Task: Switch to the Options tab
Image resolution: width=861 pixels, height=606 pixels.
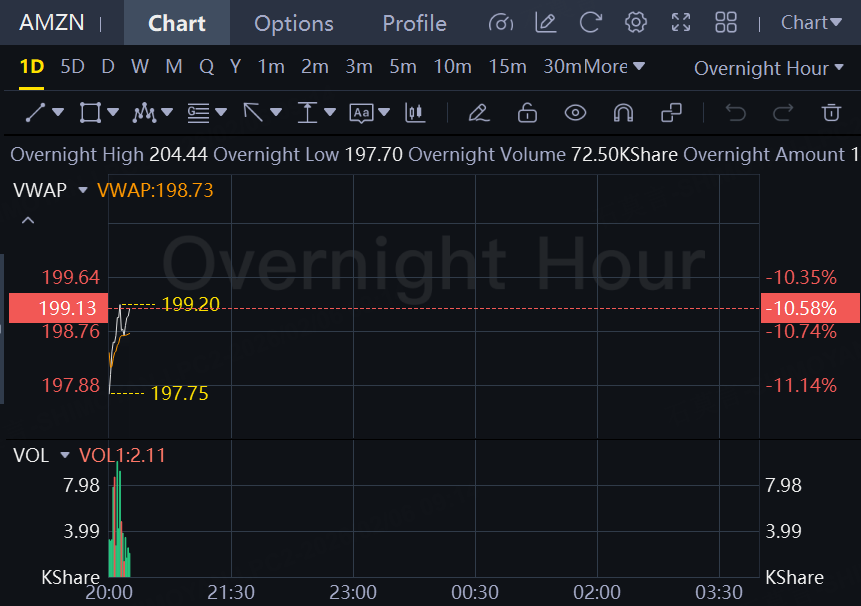Action: pyautogui.click(x=294, y=23)
